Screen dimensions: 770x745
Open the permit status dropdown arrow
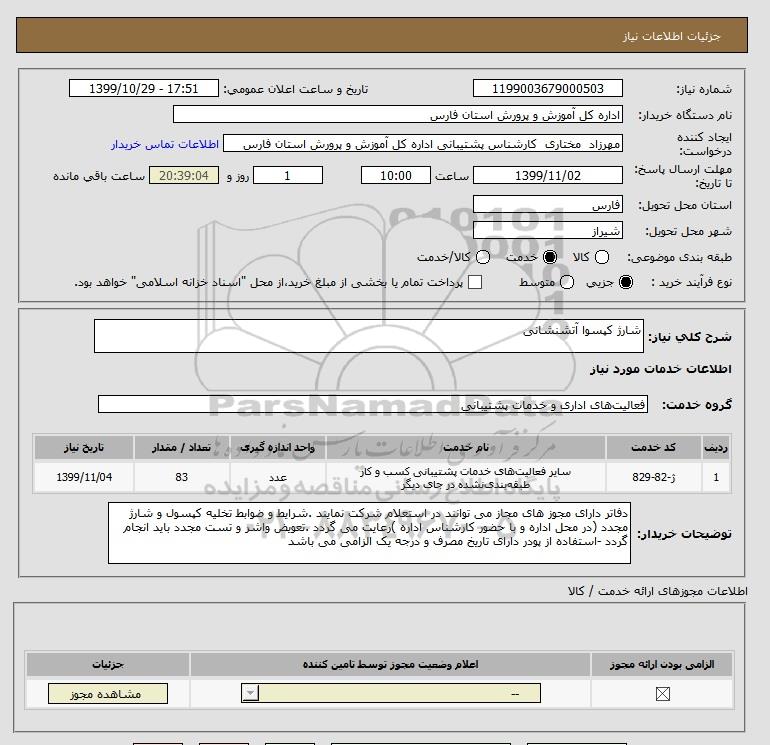tap(250, 693)
